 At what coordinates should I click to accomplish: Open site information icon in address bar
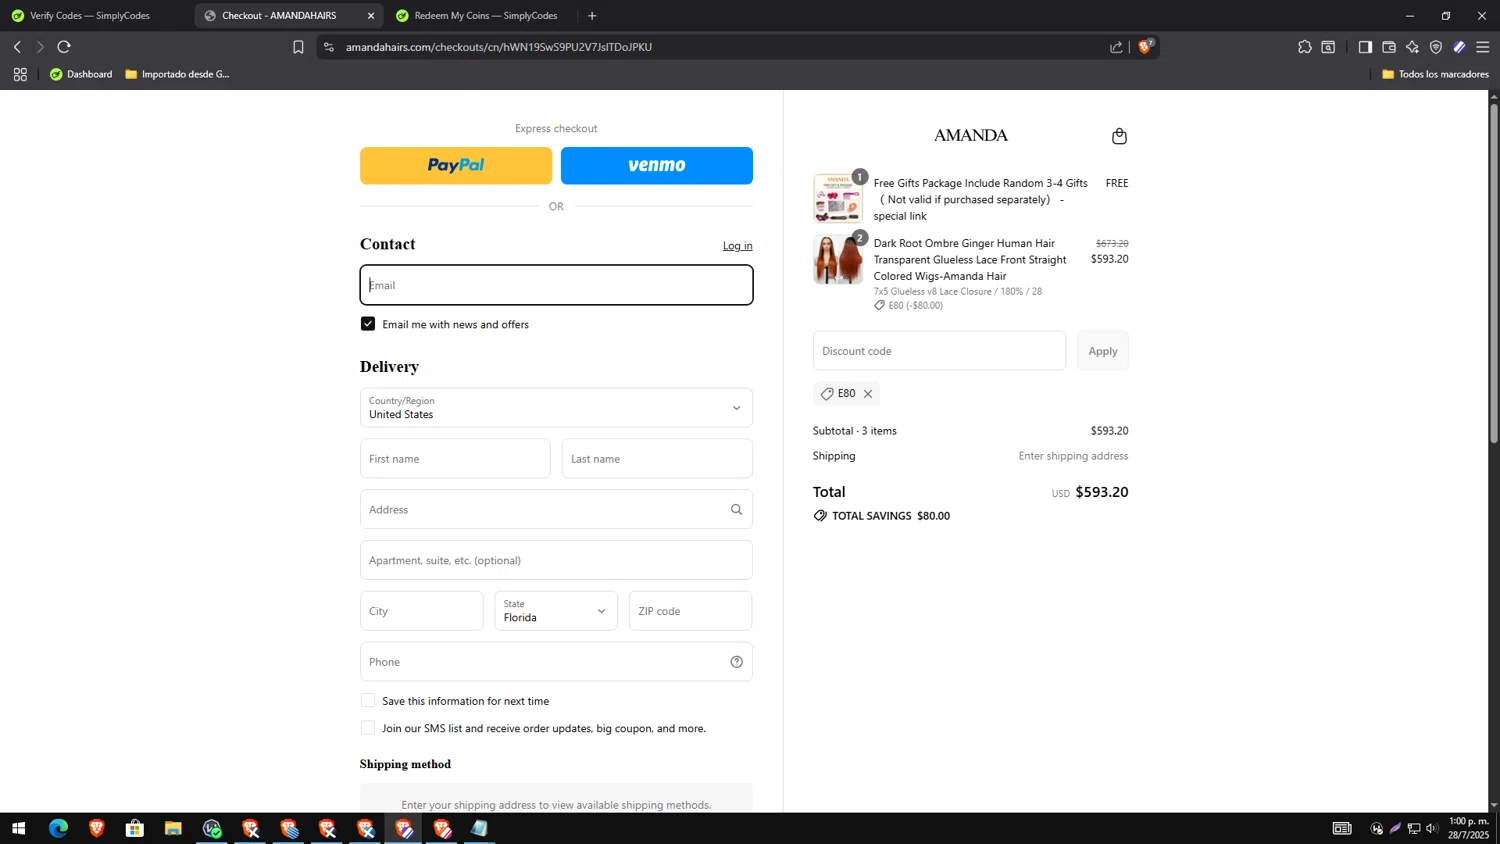click(x=329, y=47)
